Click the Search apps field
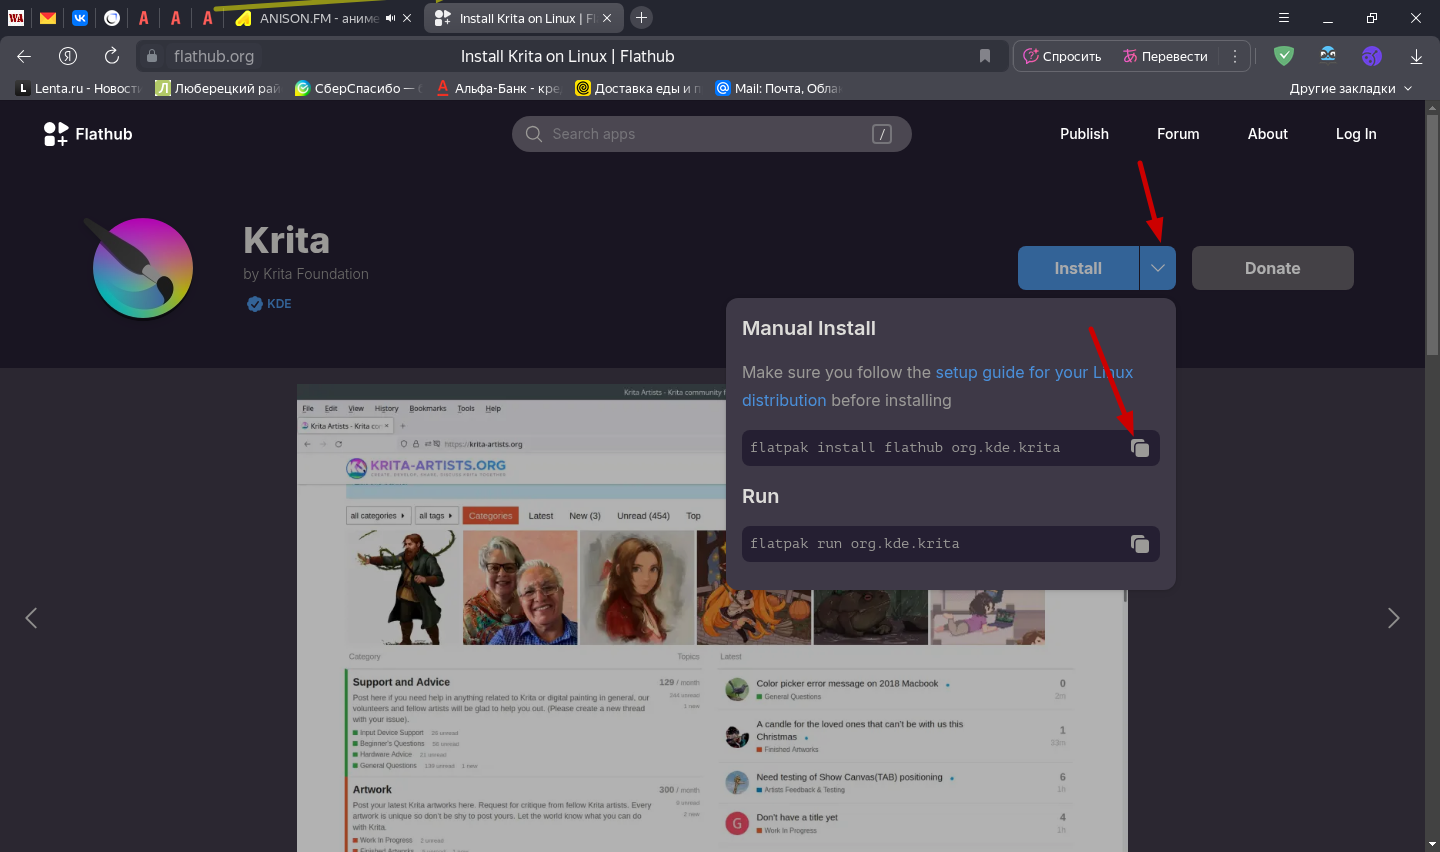This screenshot has height=852, width=1440. (x=711, y=134)
